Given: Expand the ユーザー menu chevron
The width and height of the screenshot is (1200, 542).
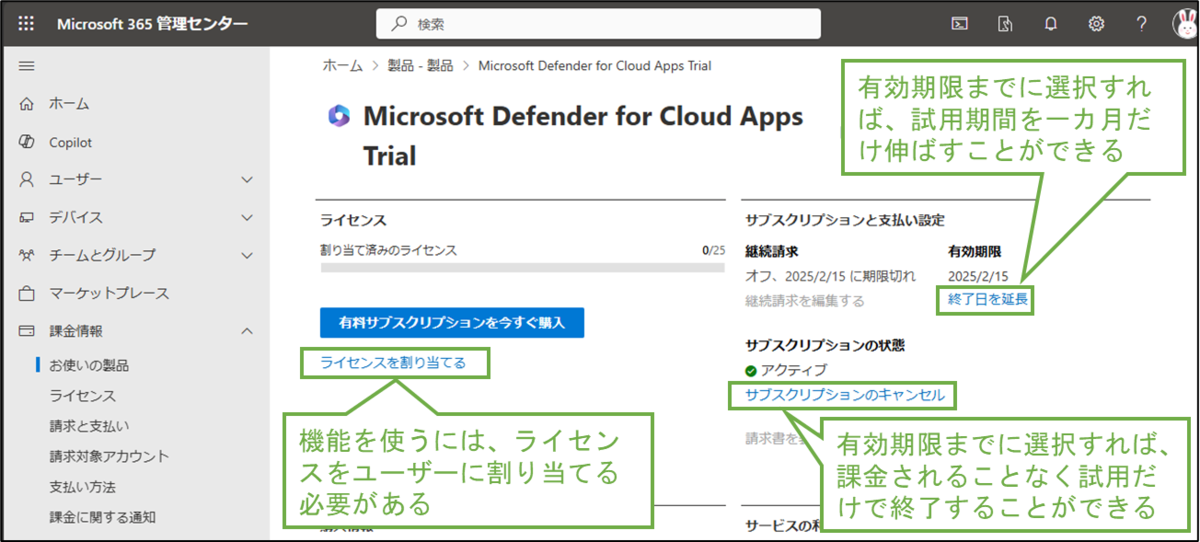Looking at the screenshot, I should 247,180.
